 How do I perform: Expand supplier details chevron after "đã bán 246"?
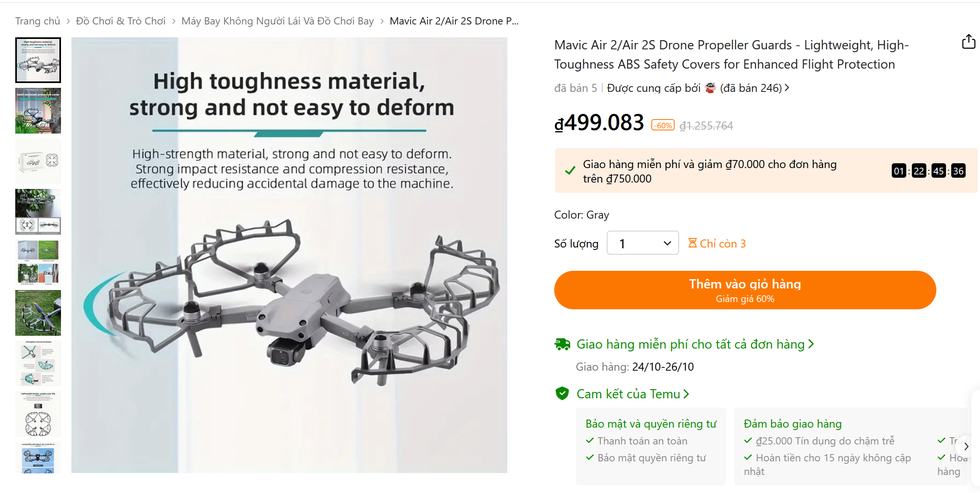tap(787, 88)
